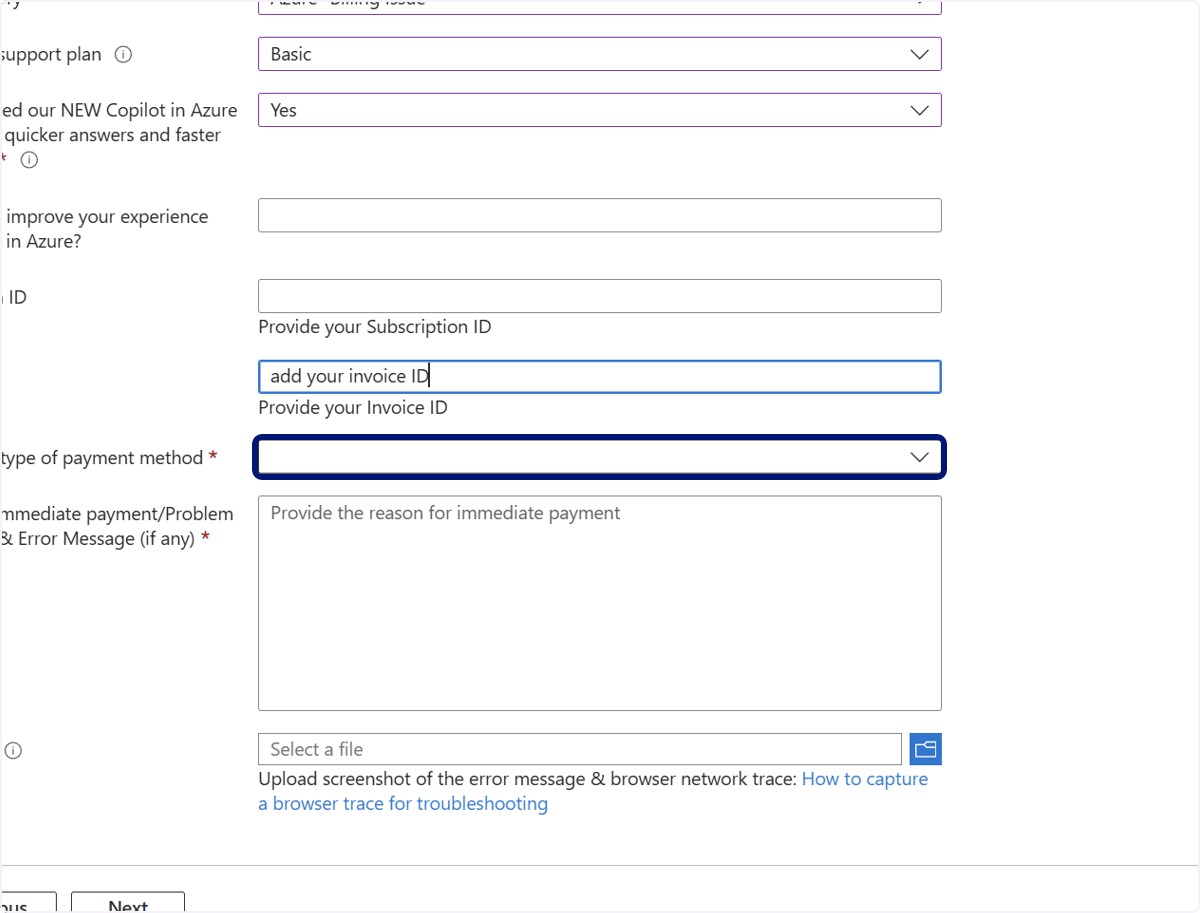This screenshot has width=1200, height=913.
Task: Expand the type of payment method dropdown
Action: pyautogui.click(x=599, y=457)
